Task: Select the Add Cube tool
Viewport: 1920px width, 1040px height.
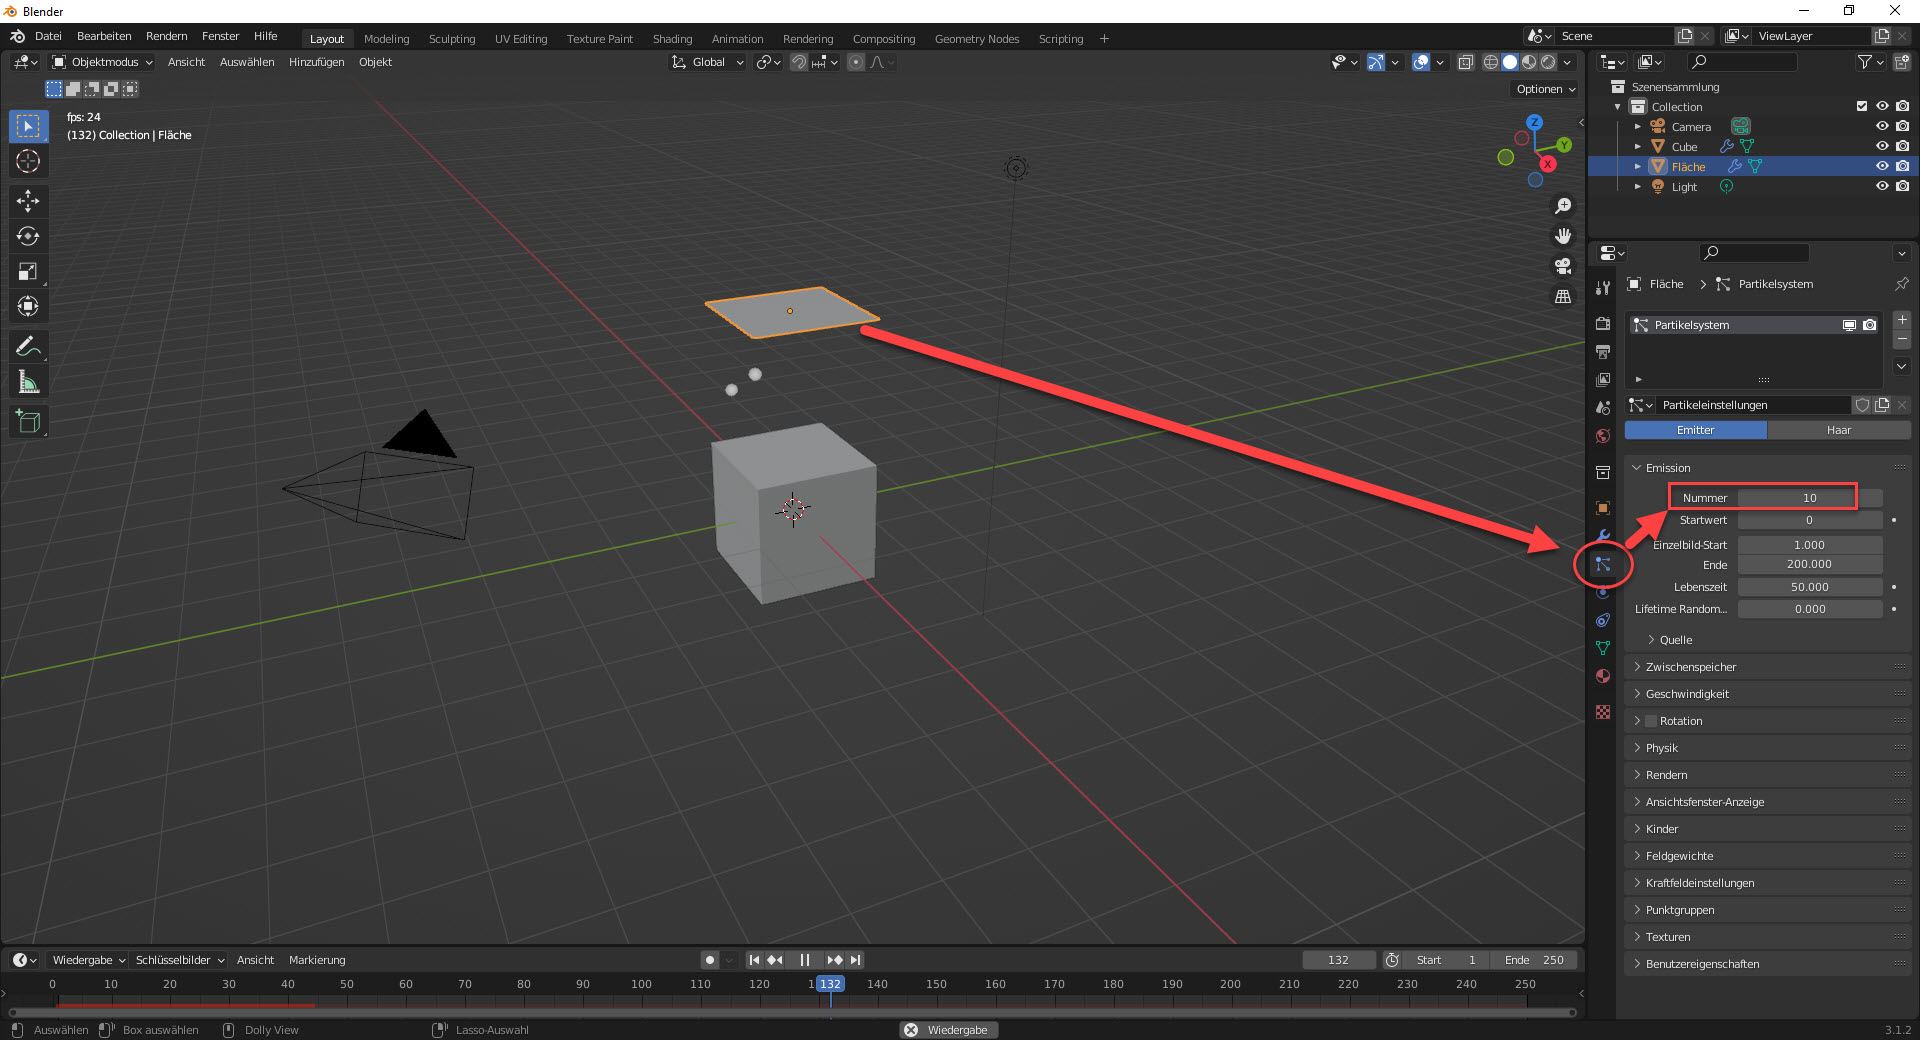Action: (28, 422)
